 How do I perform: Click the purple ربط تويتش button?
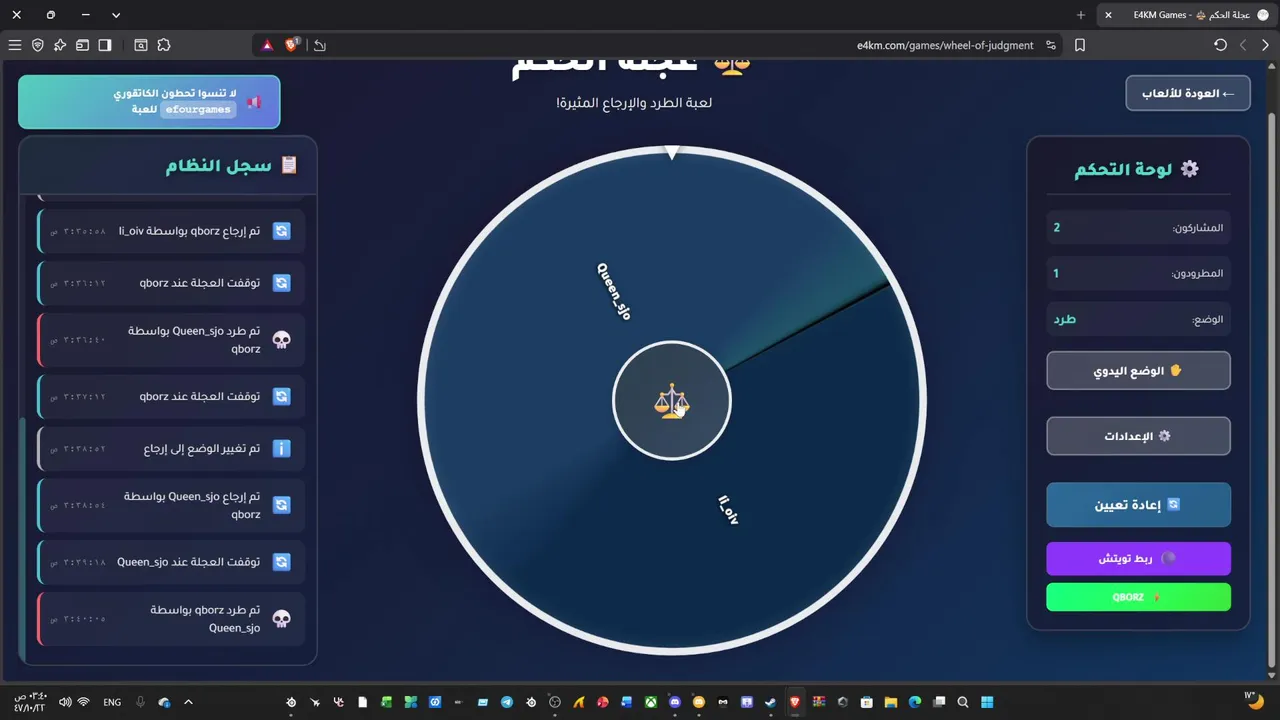(1138, 558)
